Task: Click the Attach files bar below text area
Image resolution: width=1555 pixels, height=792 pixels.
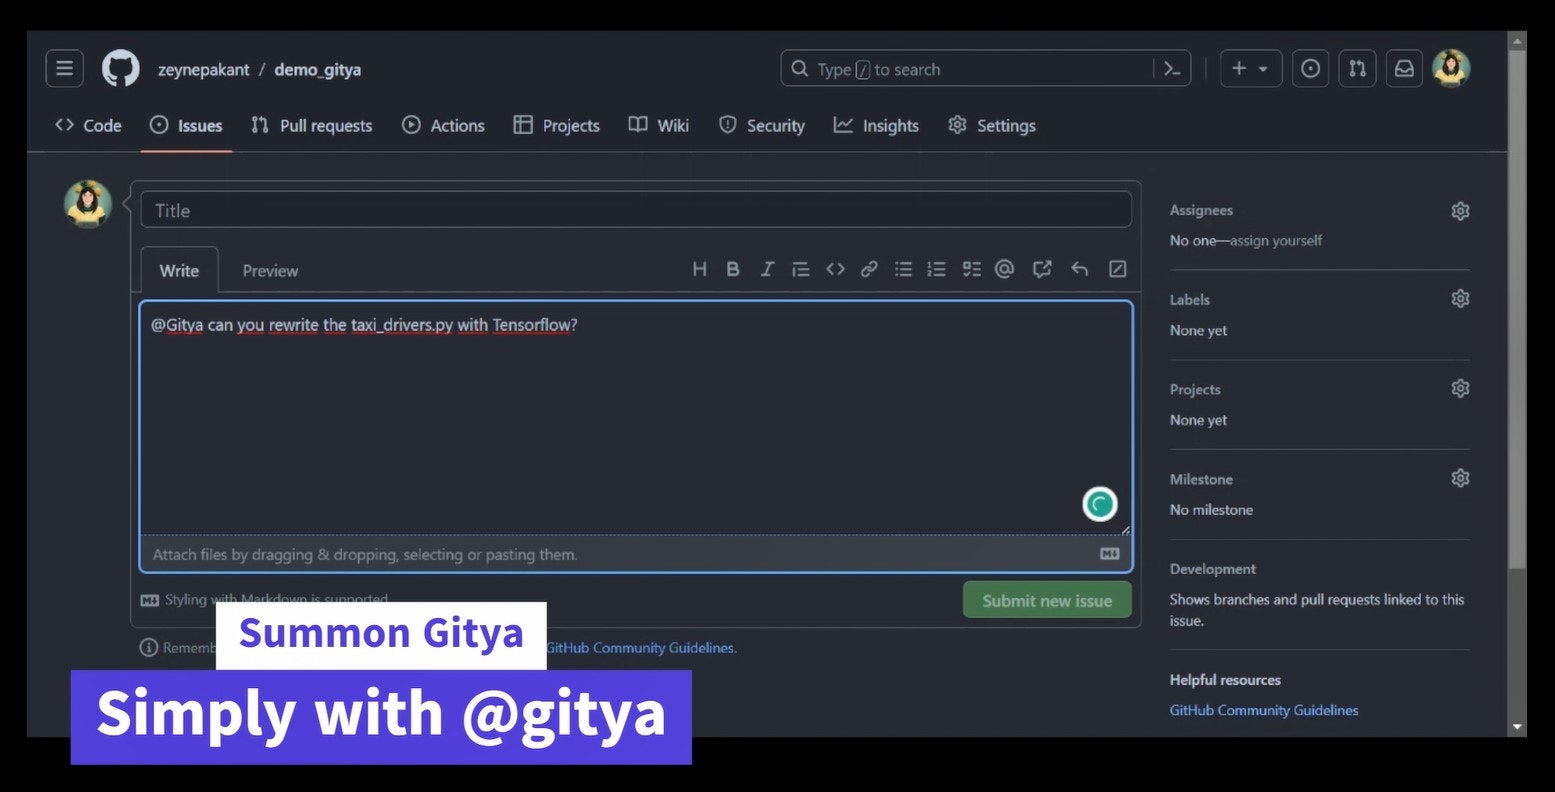Action: (636, 554)
